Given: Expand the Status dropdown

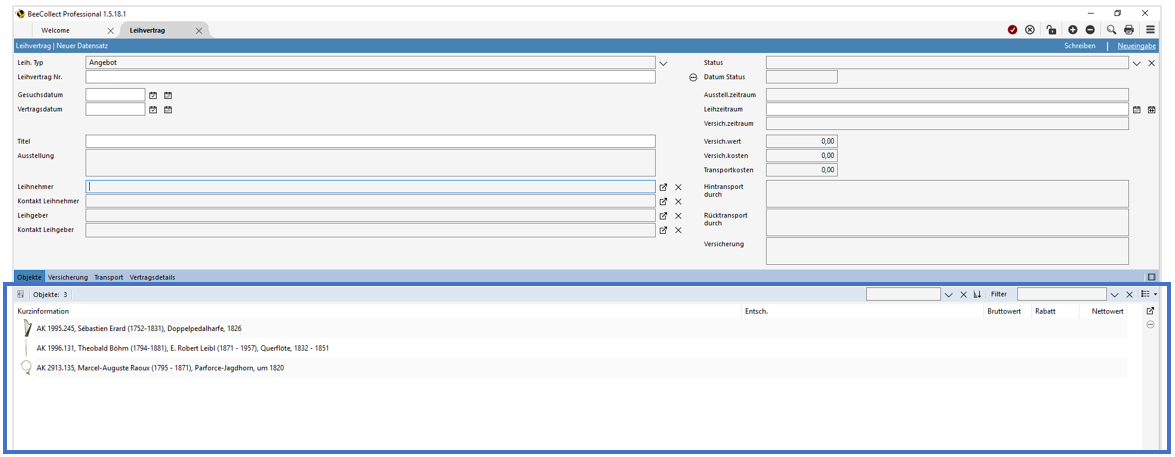Looking at the screenshot, I should pyautogui.click(x=1137, y=63).
